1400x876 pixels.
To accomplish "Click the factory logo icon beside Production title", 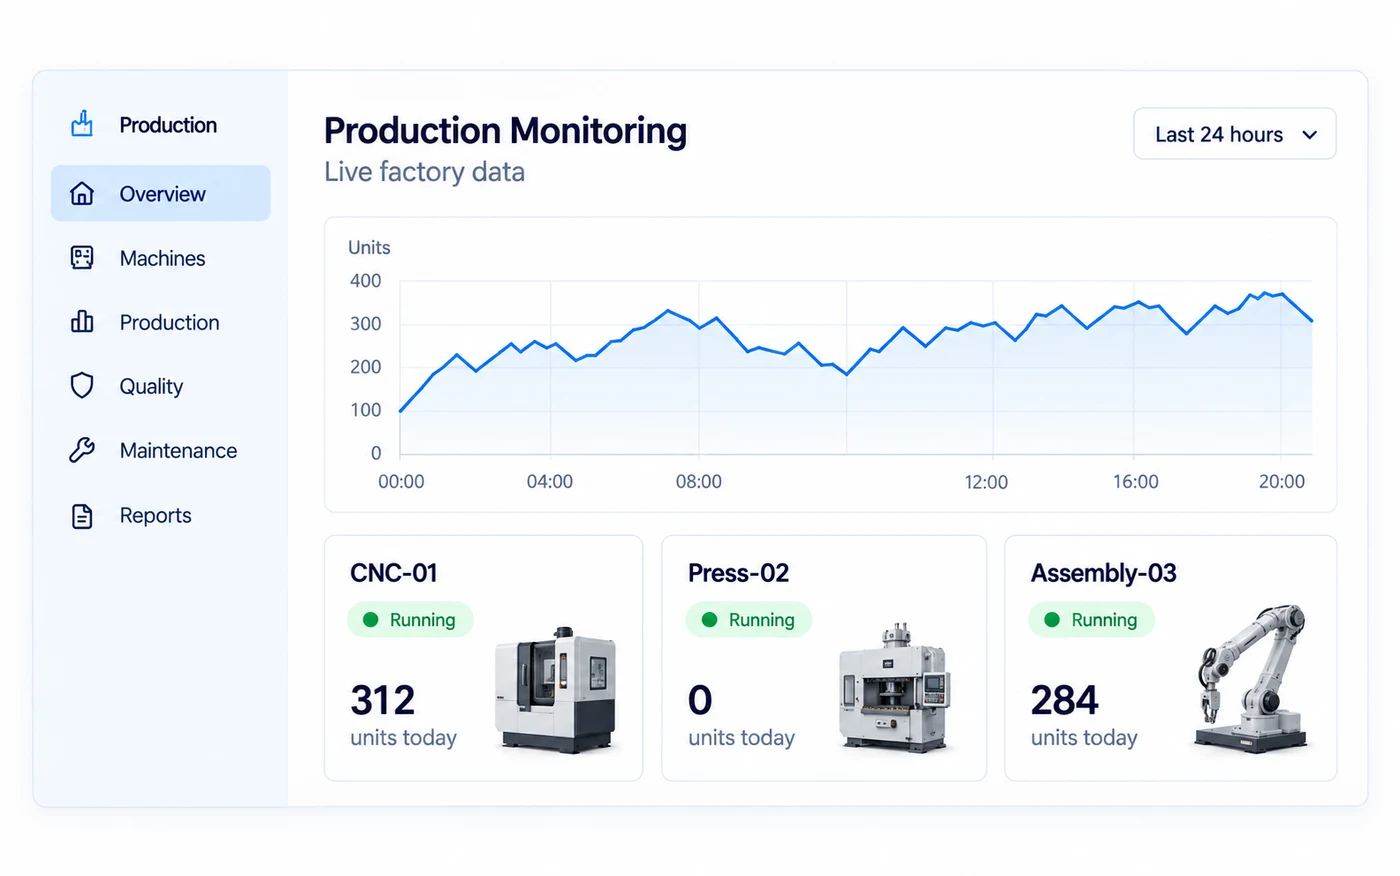I will click(82, 124).
